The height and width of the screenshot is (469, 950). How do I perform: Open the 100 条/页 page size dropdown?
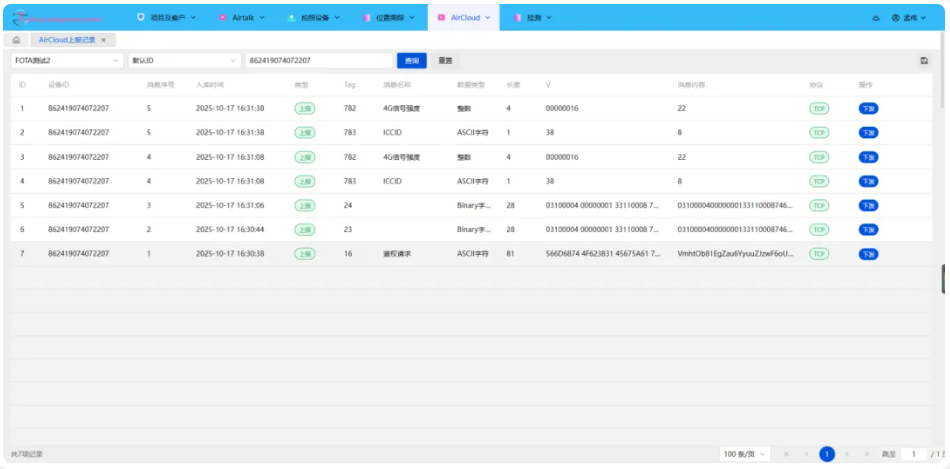click(745, 454)
